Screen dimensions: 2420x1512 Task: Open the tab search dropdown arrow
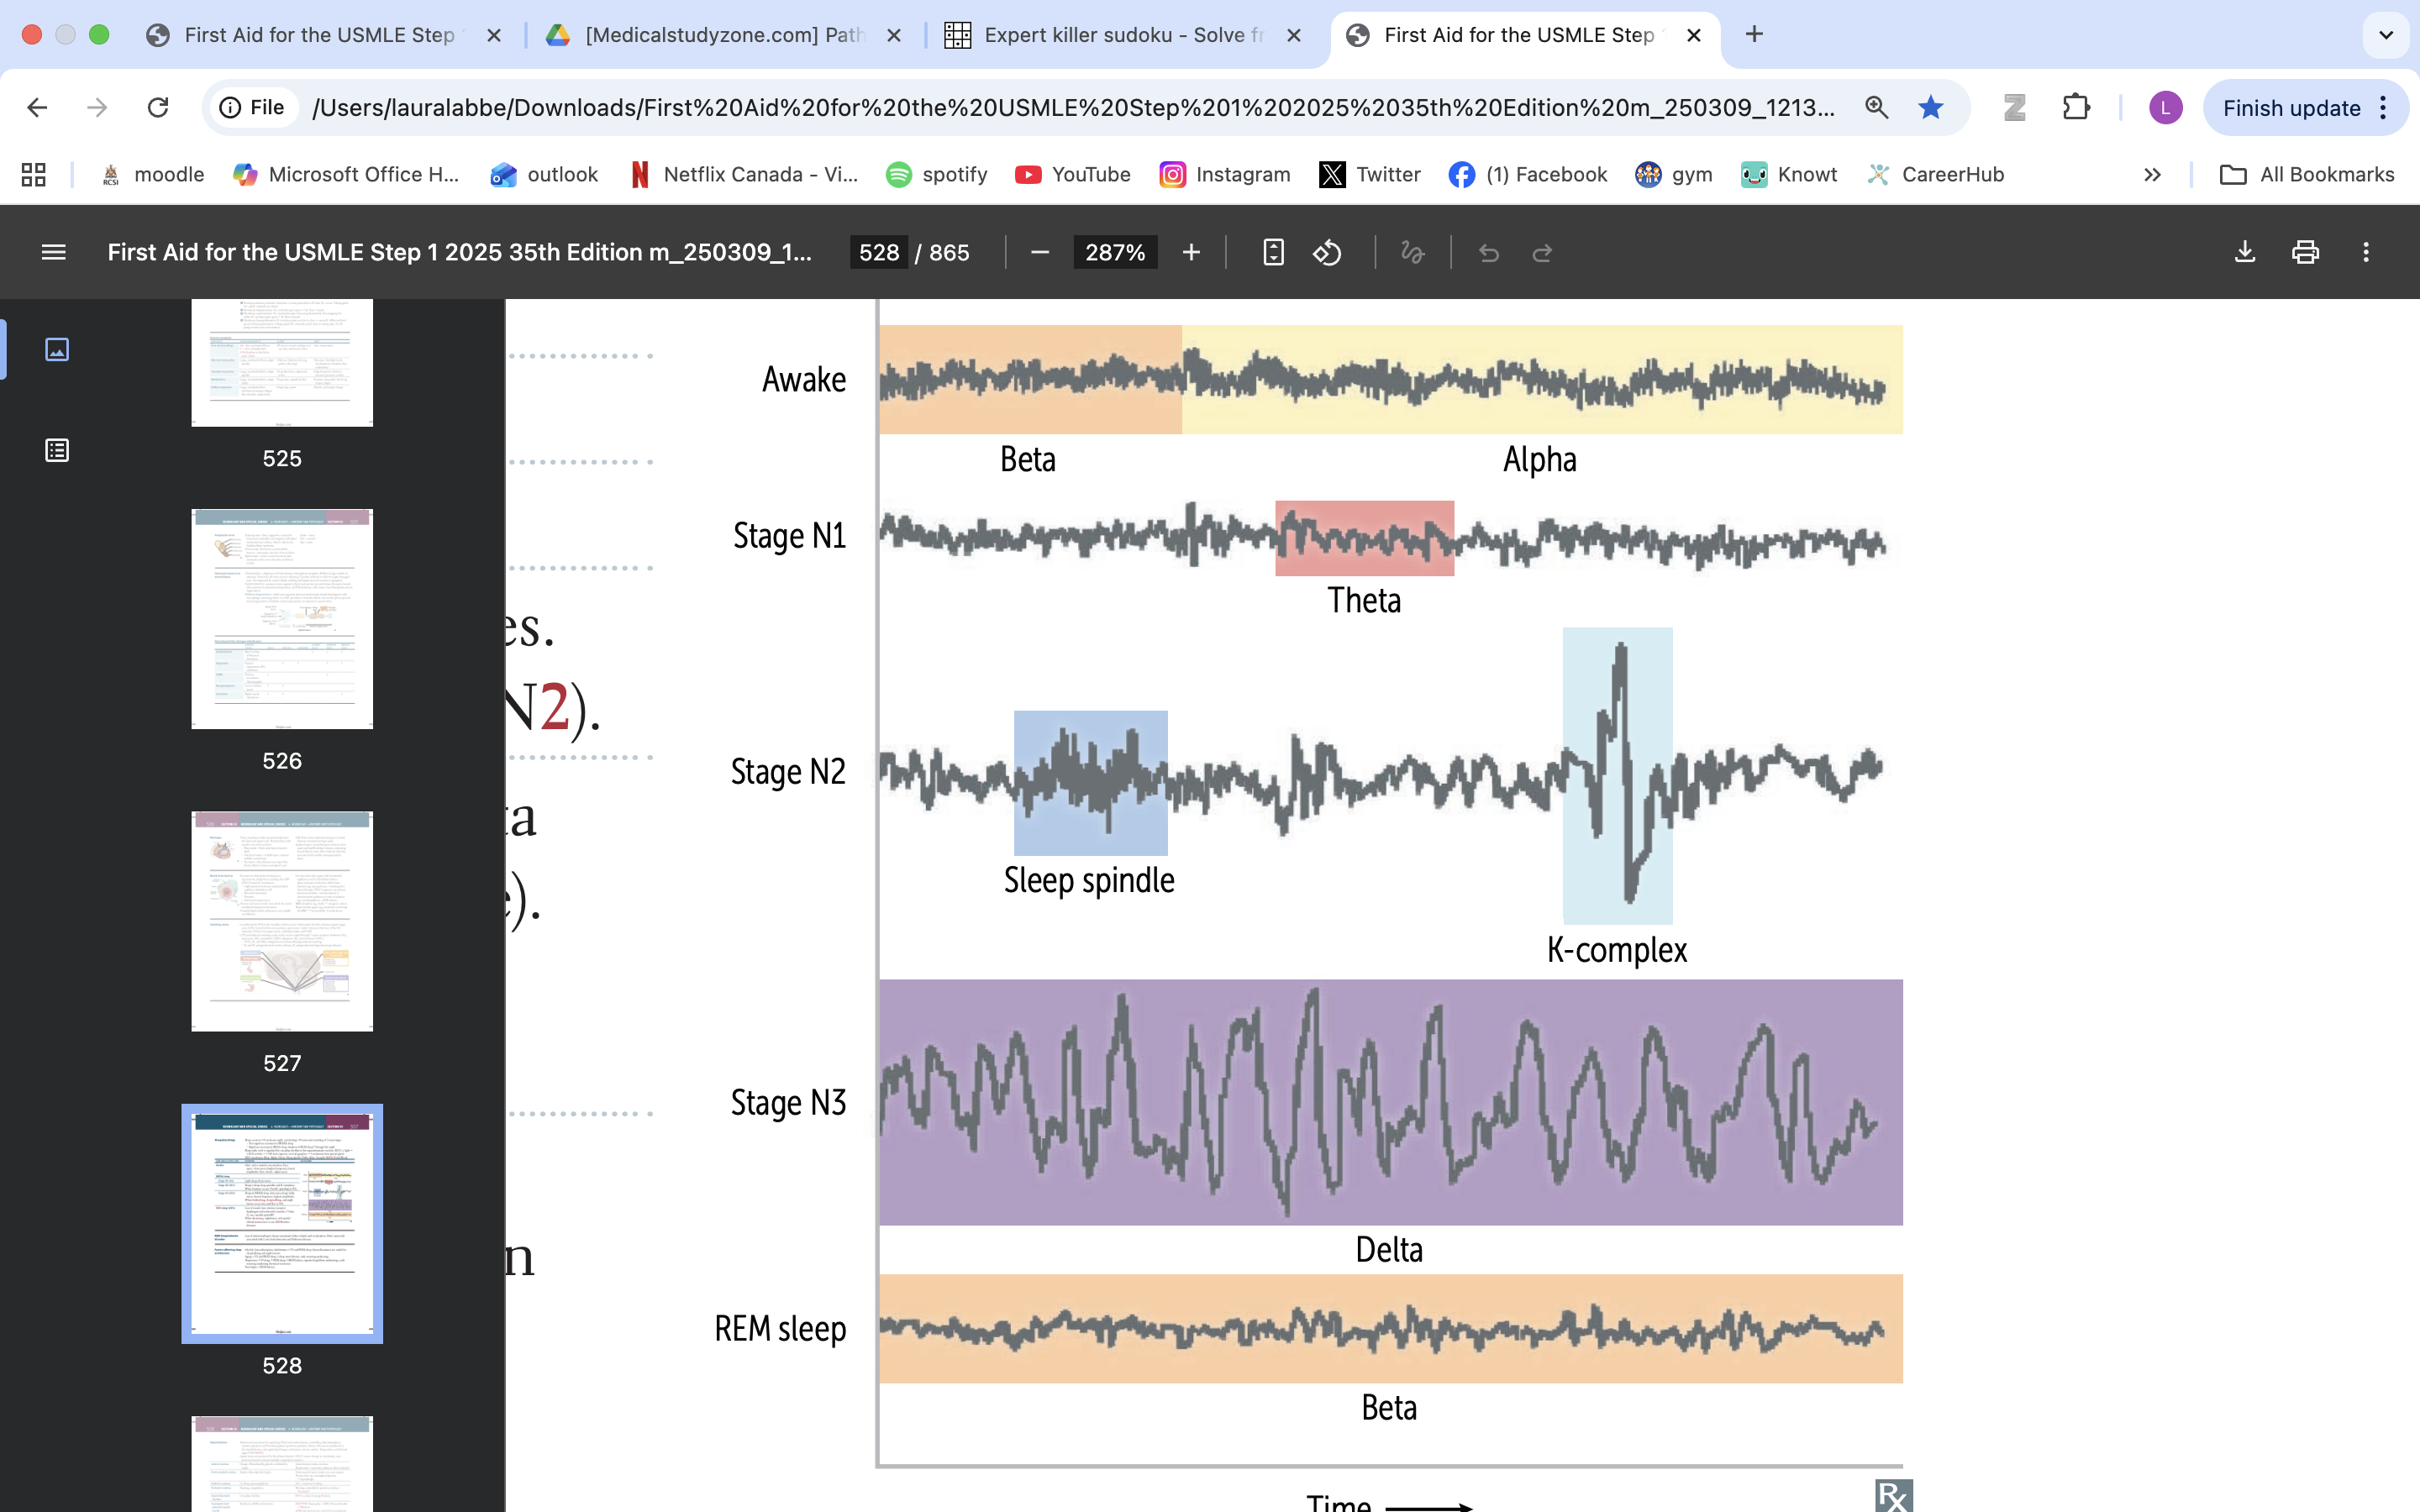(2385, 35)
